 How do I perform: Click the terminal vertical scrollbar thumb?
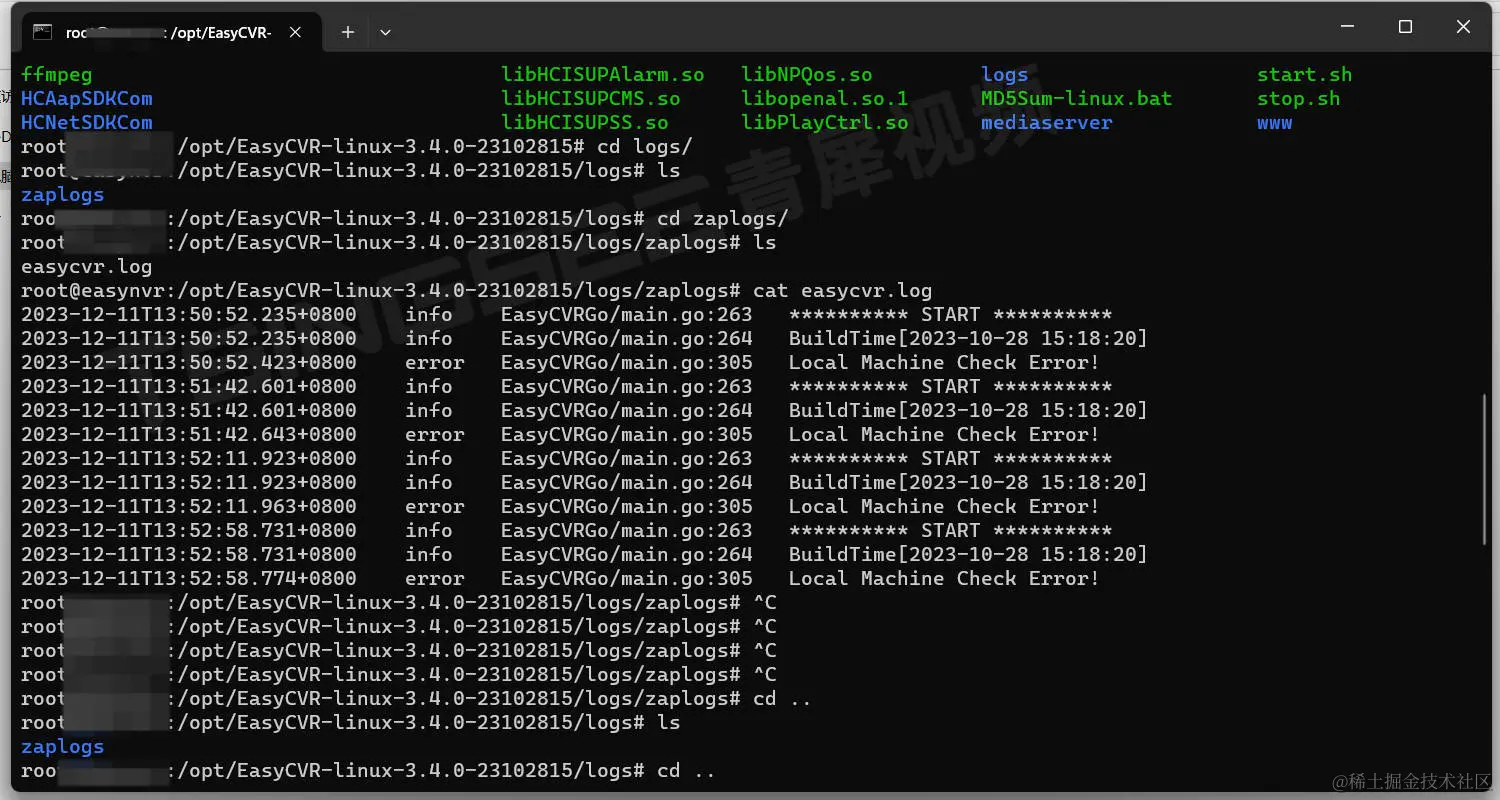(x=1484, y=470)
